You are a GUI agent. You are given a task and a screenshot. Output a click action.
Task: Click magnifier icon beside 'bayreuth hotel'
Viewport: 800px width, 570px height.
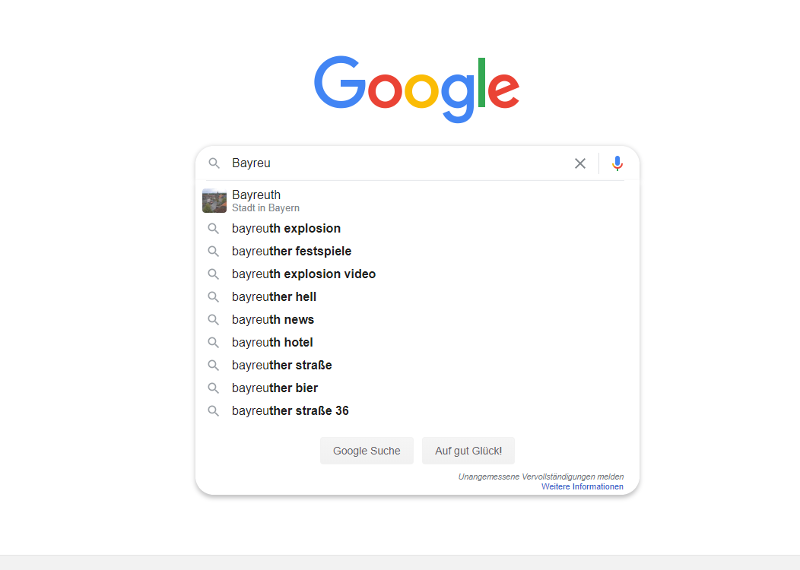pos(213,343)
